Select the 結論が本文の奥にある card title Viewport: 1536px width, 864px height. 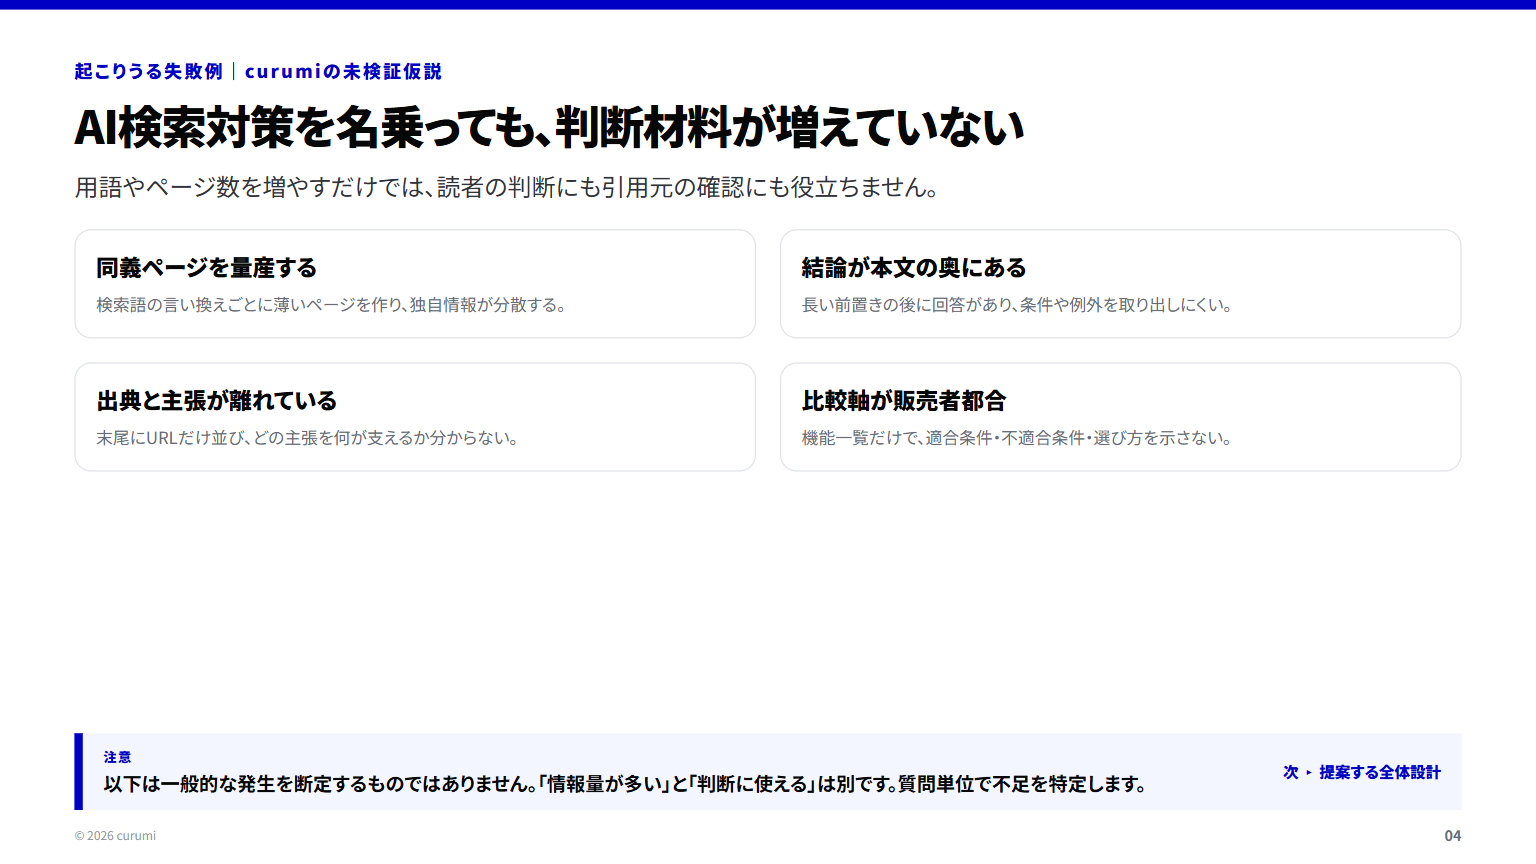(914, 268)
